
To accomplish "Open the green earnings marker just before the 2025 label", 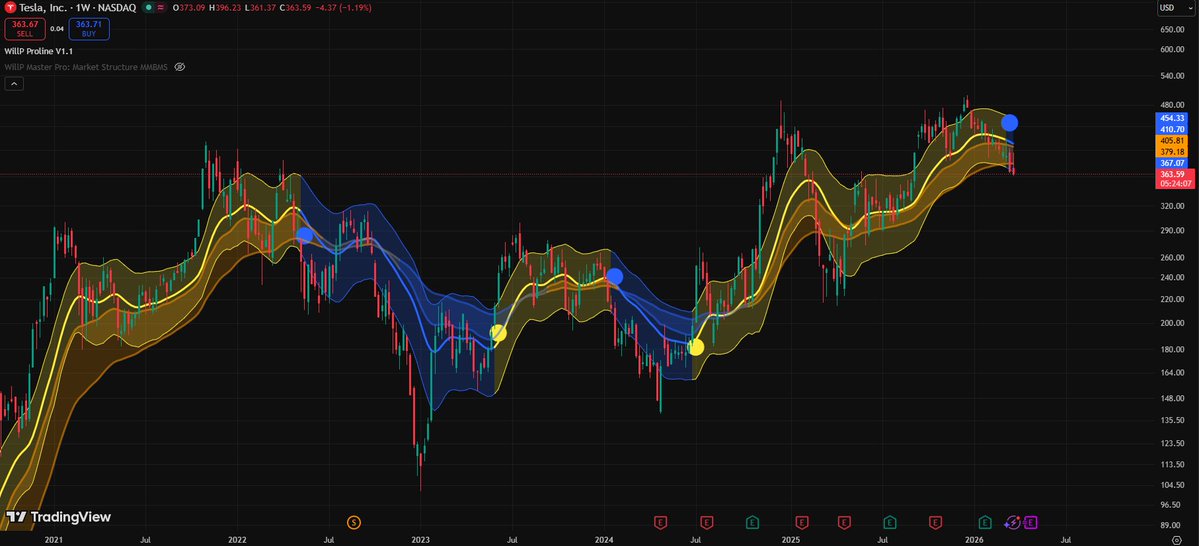I will pos(752,522).
